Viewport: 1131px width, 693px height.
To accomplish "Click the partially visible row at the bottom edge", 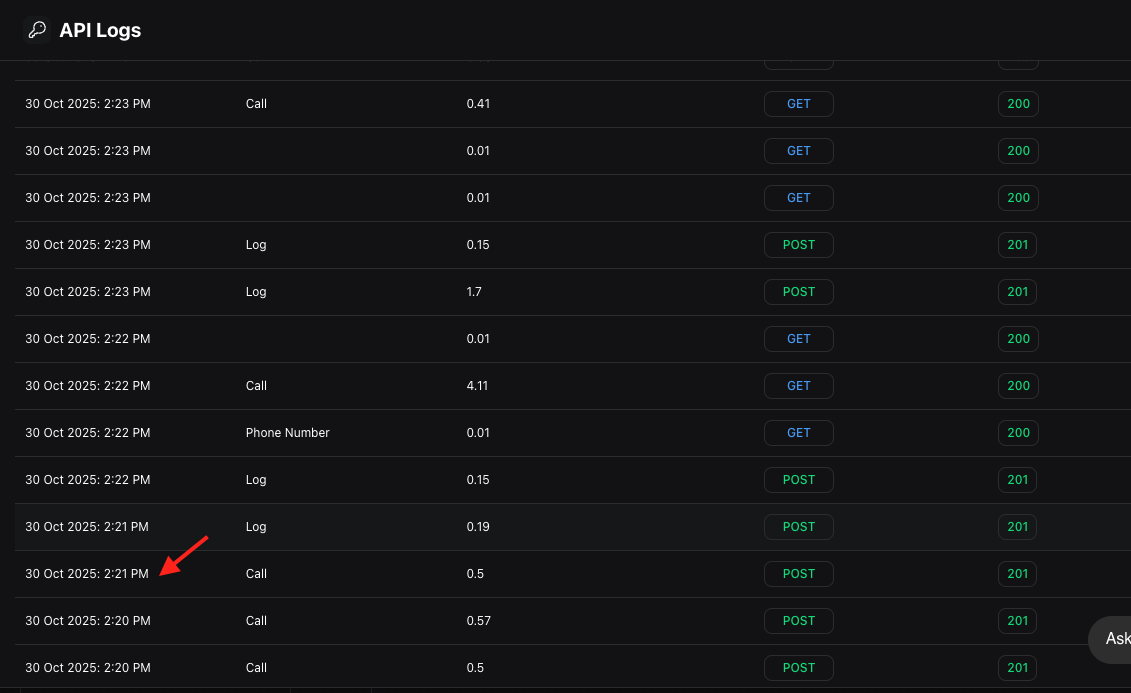I will [400, 690].
